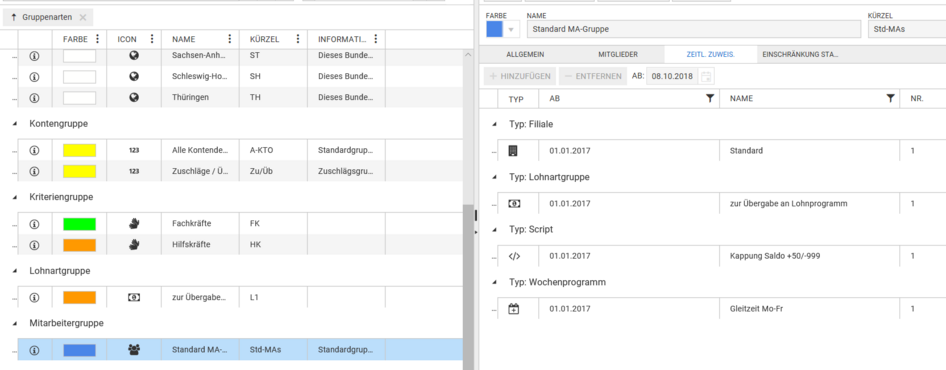Click 123 icon of Zuschläge row
The width and height of the screenshot is (946, 370).
[134, 171]
